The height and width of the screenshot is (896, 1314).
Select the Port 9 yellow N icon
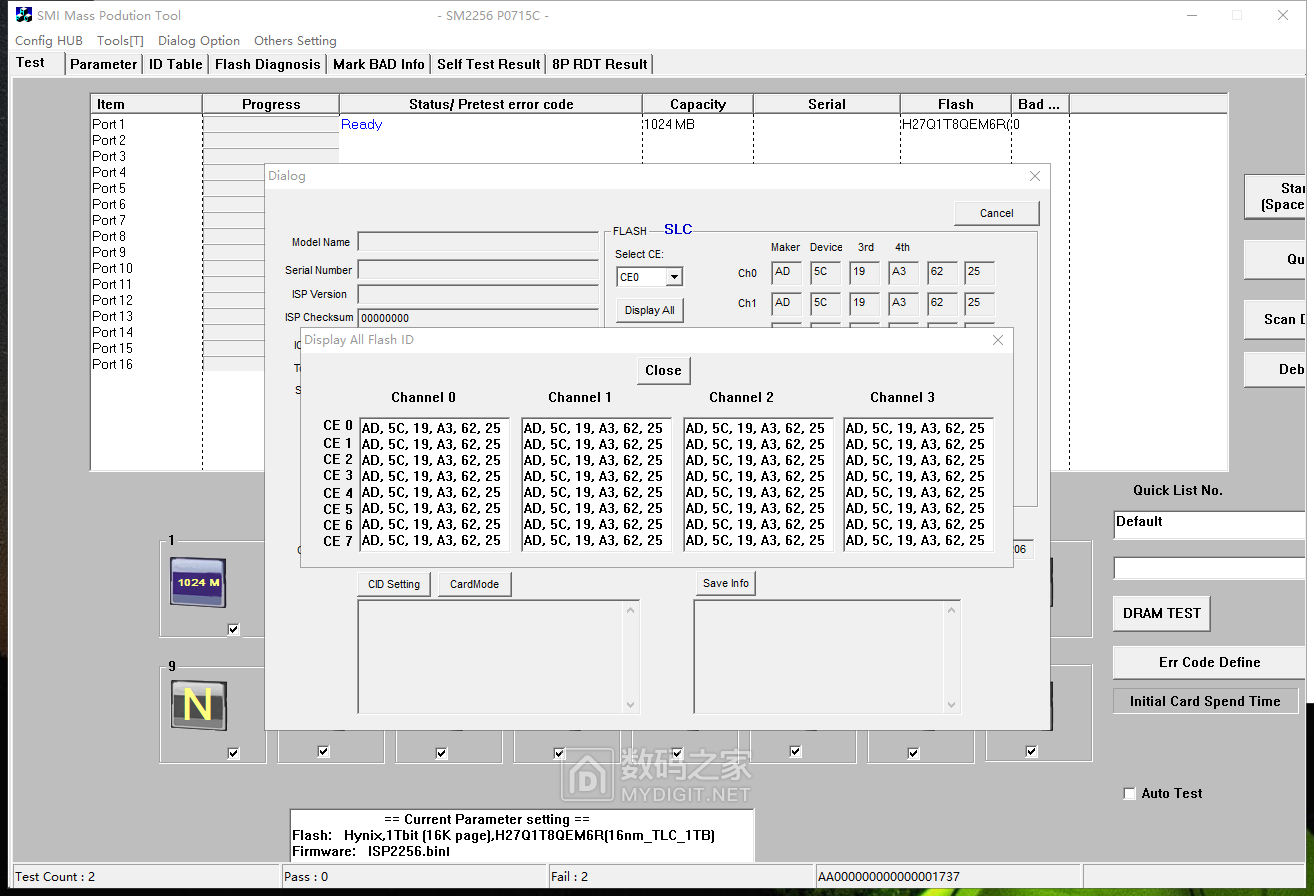[x=198, y=706]
